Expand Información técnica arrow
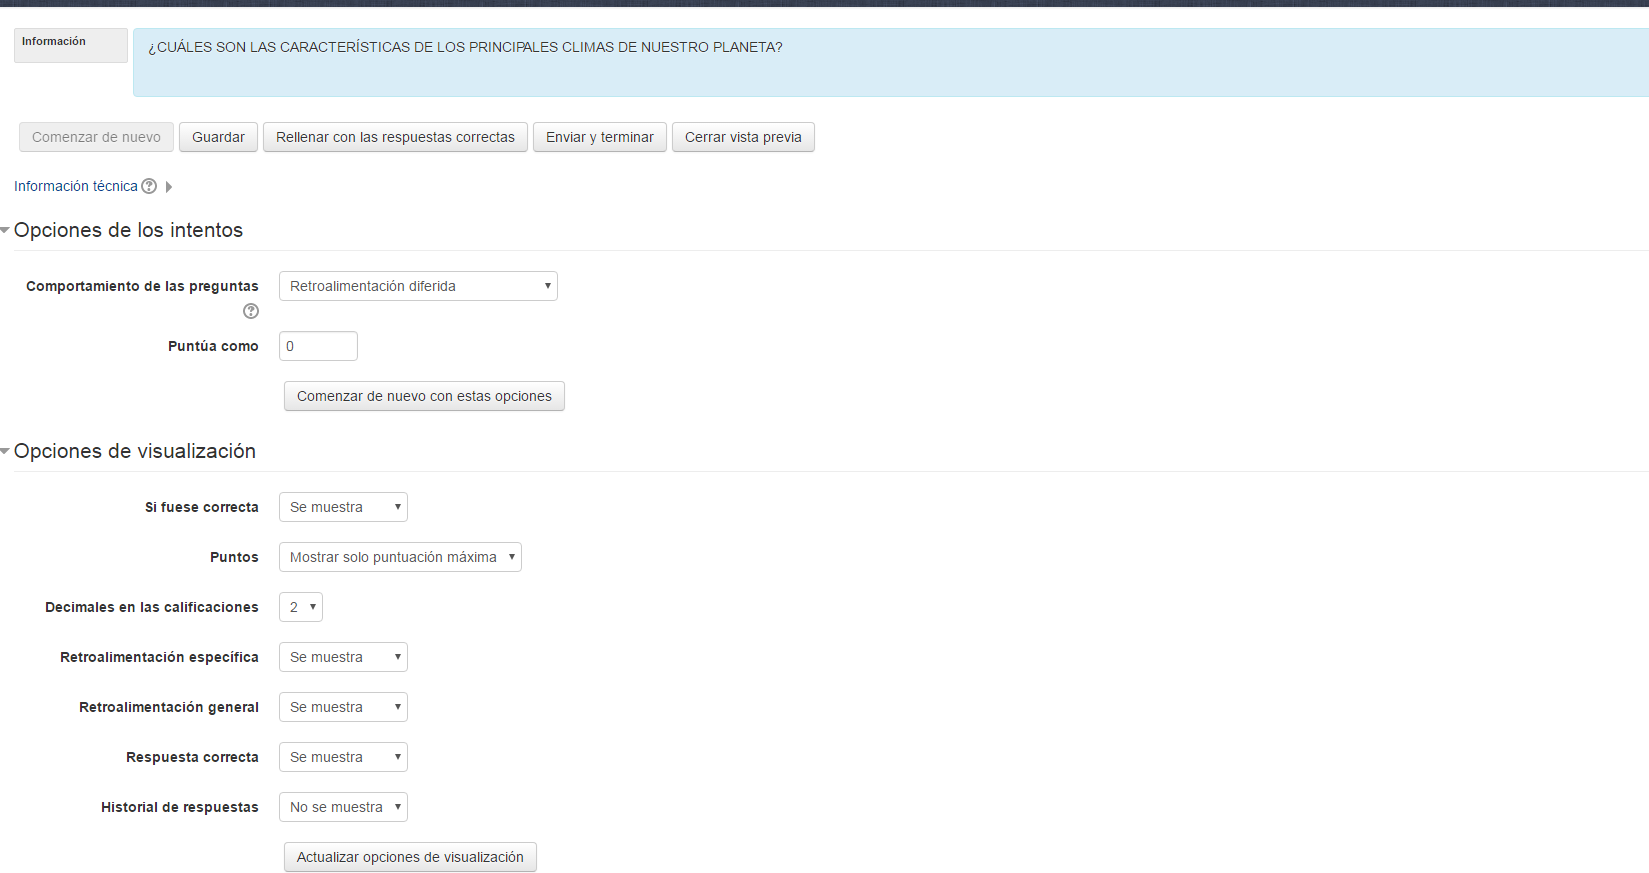Screen dimensions: 1649x873 click(x=169, y=187)
